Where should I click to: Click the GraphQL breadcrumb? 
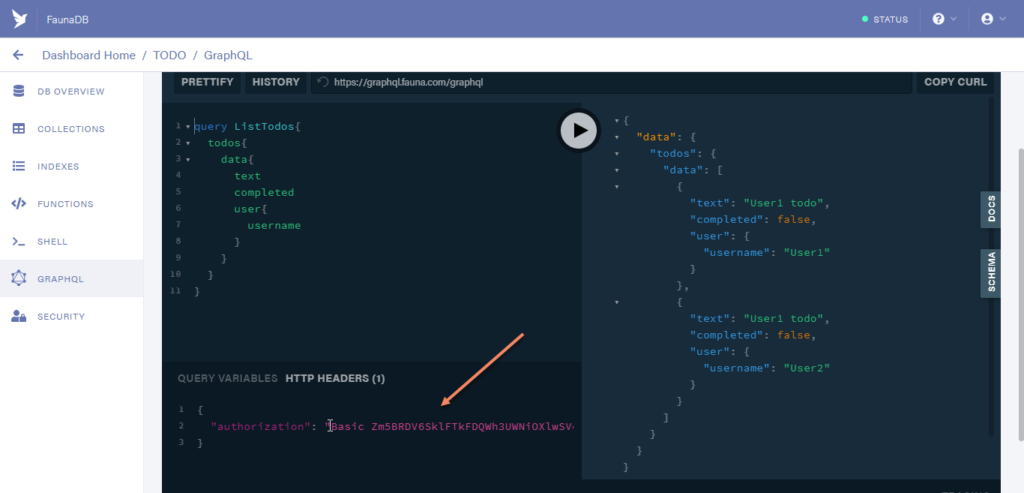coord(228,56)
